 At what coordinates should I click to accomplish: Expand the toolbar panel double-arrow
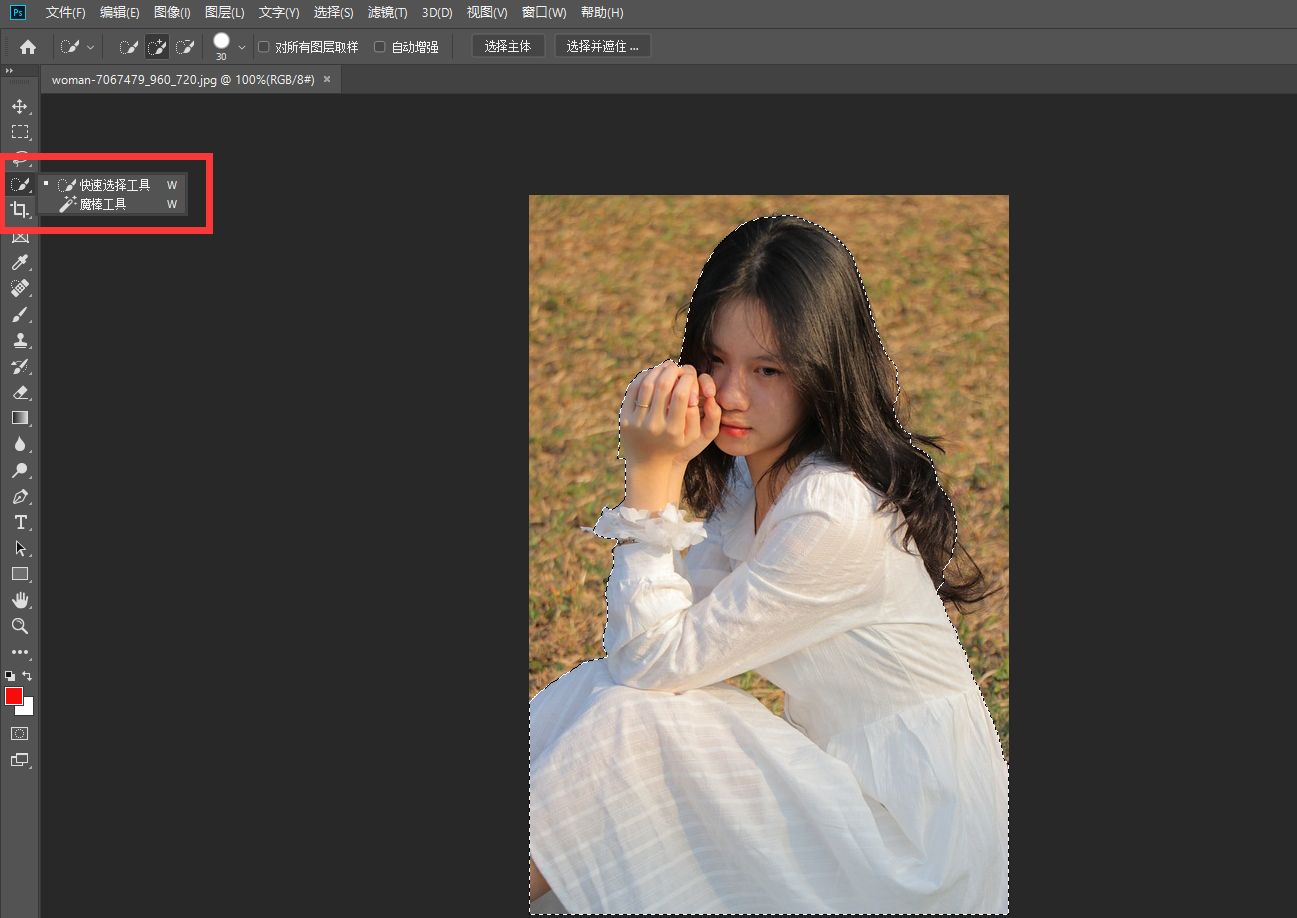point(9,71)
